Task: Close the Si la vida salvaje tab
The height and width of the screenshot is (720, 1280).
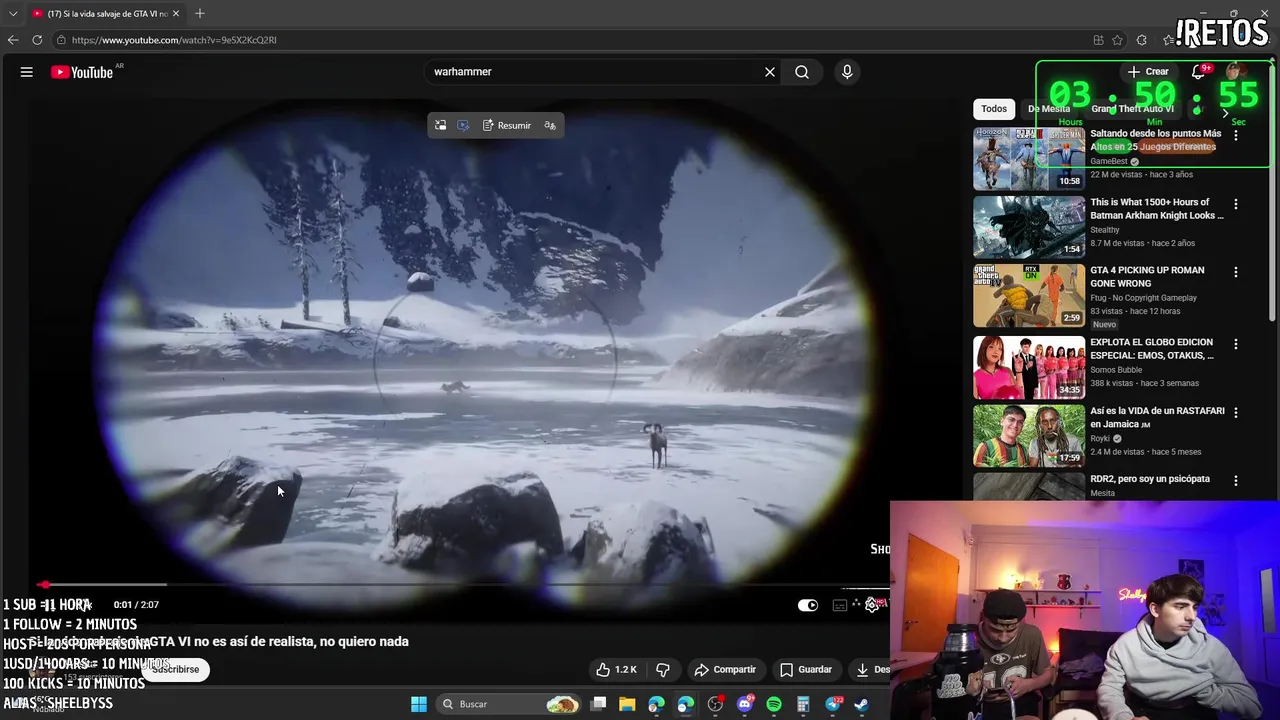Action: coord(176,14)
